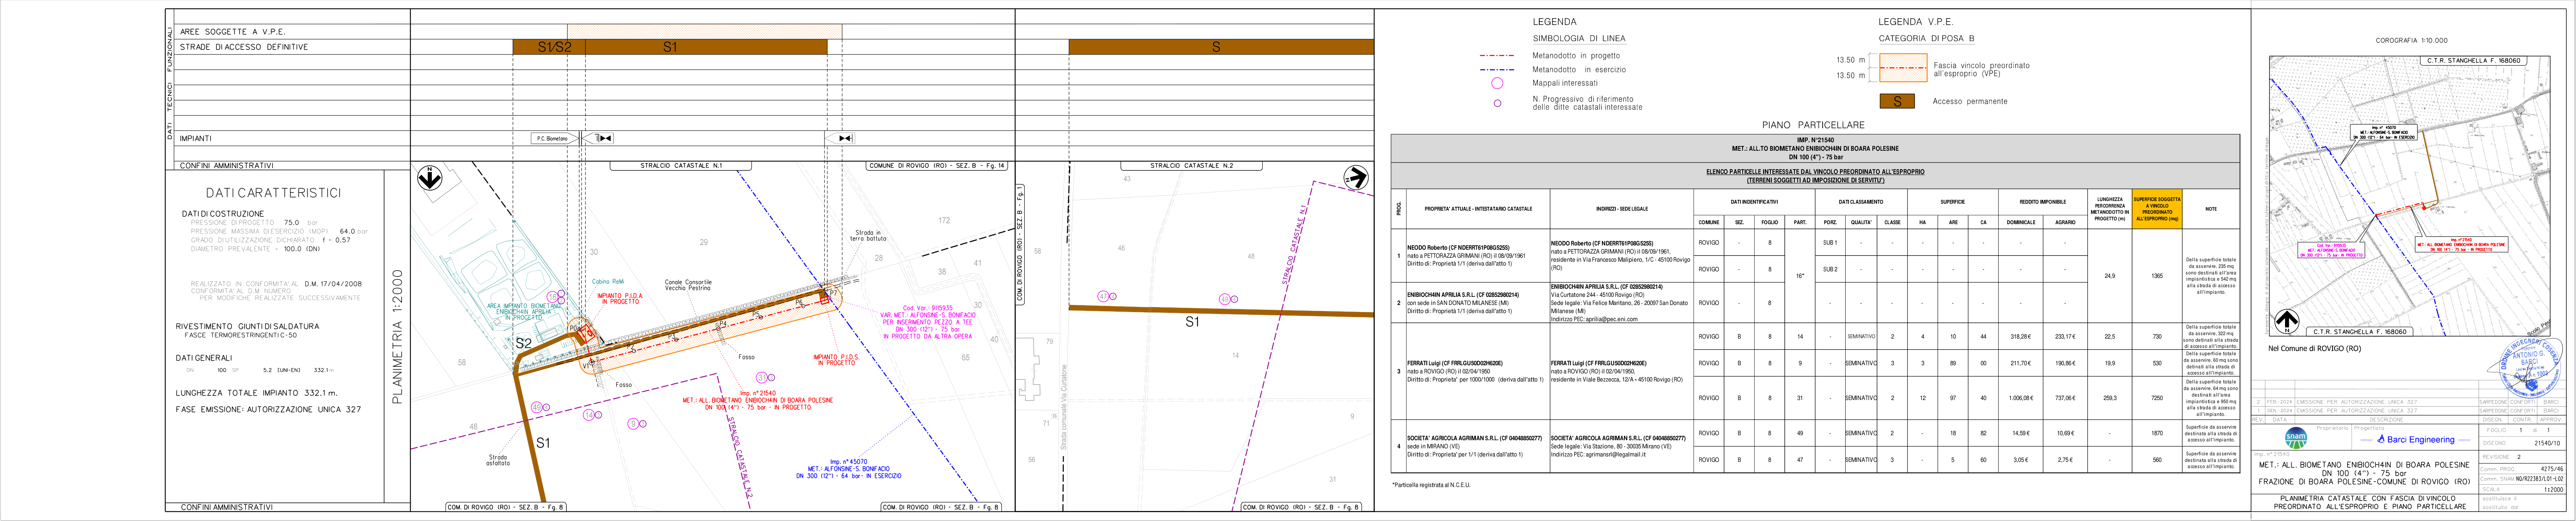Image resolution: width=2576 pixels, height=521 pixels.
Task: Click the brown 'S' accesso permanente legend box
Action: [1897, 101]
